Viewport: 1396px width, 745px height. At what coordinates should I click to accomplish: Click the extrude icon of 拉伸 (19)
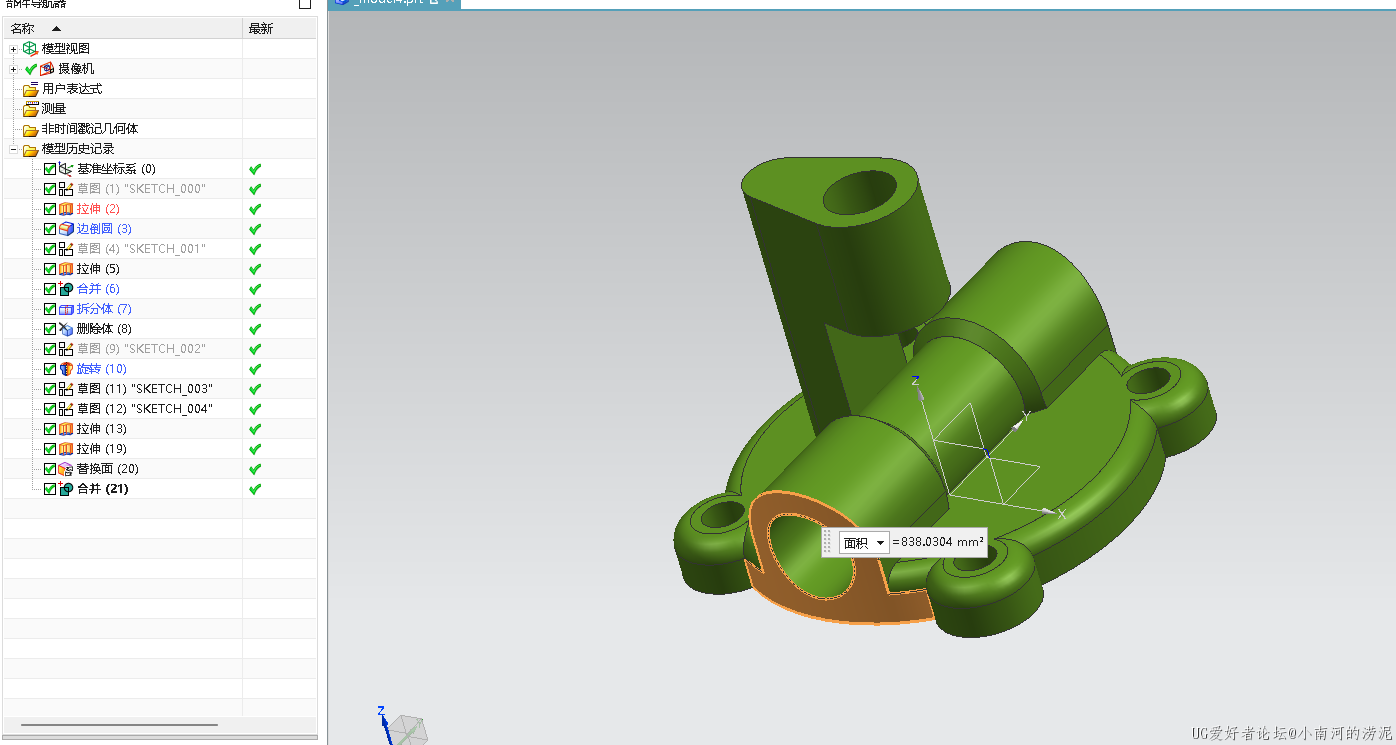click(66, 449)
